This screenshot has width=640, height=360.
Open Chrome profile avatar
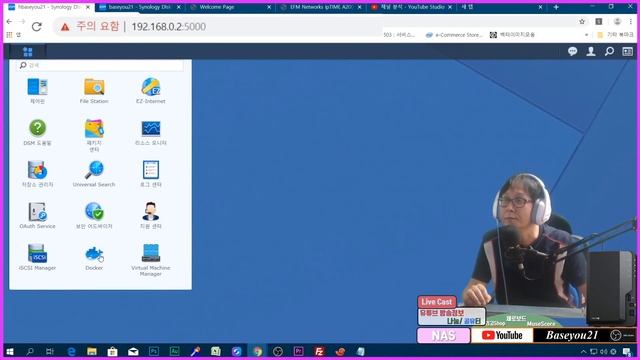coord(617,22)
